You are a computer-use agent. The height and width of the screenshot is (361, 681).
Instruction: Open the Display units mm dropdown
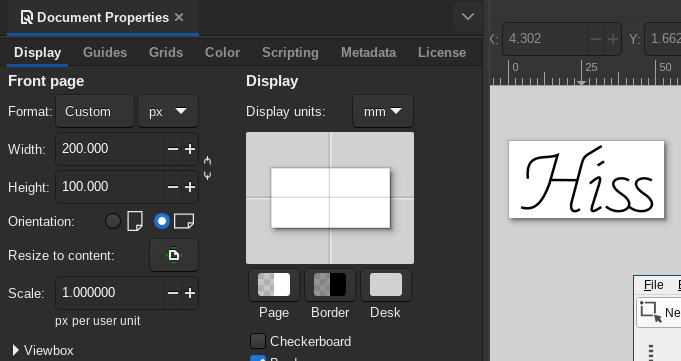383,112
